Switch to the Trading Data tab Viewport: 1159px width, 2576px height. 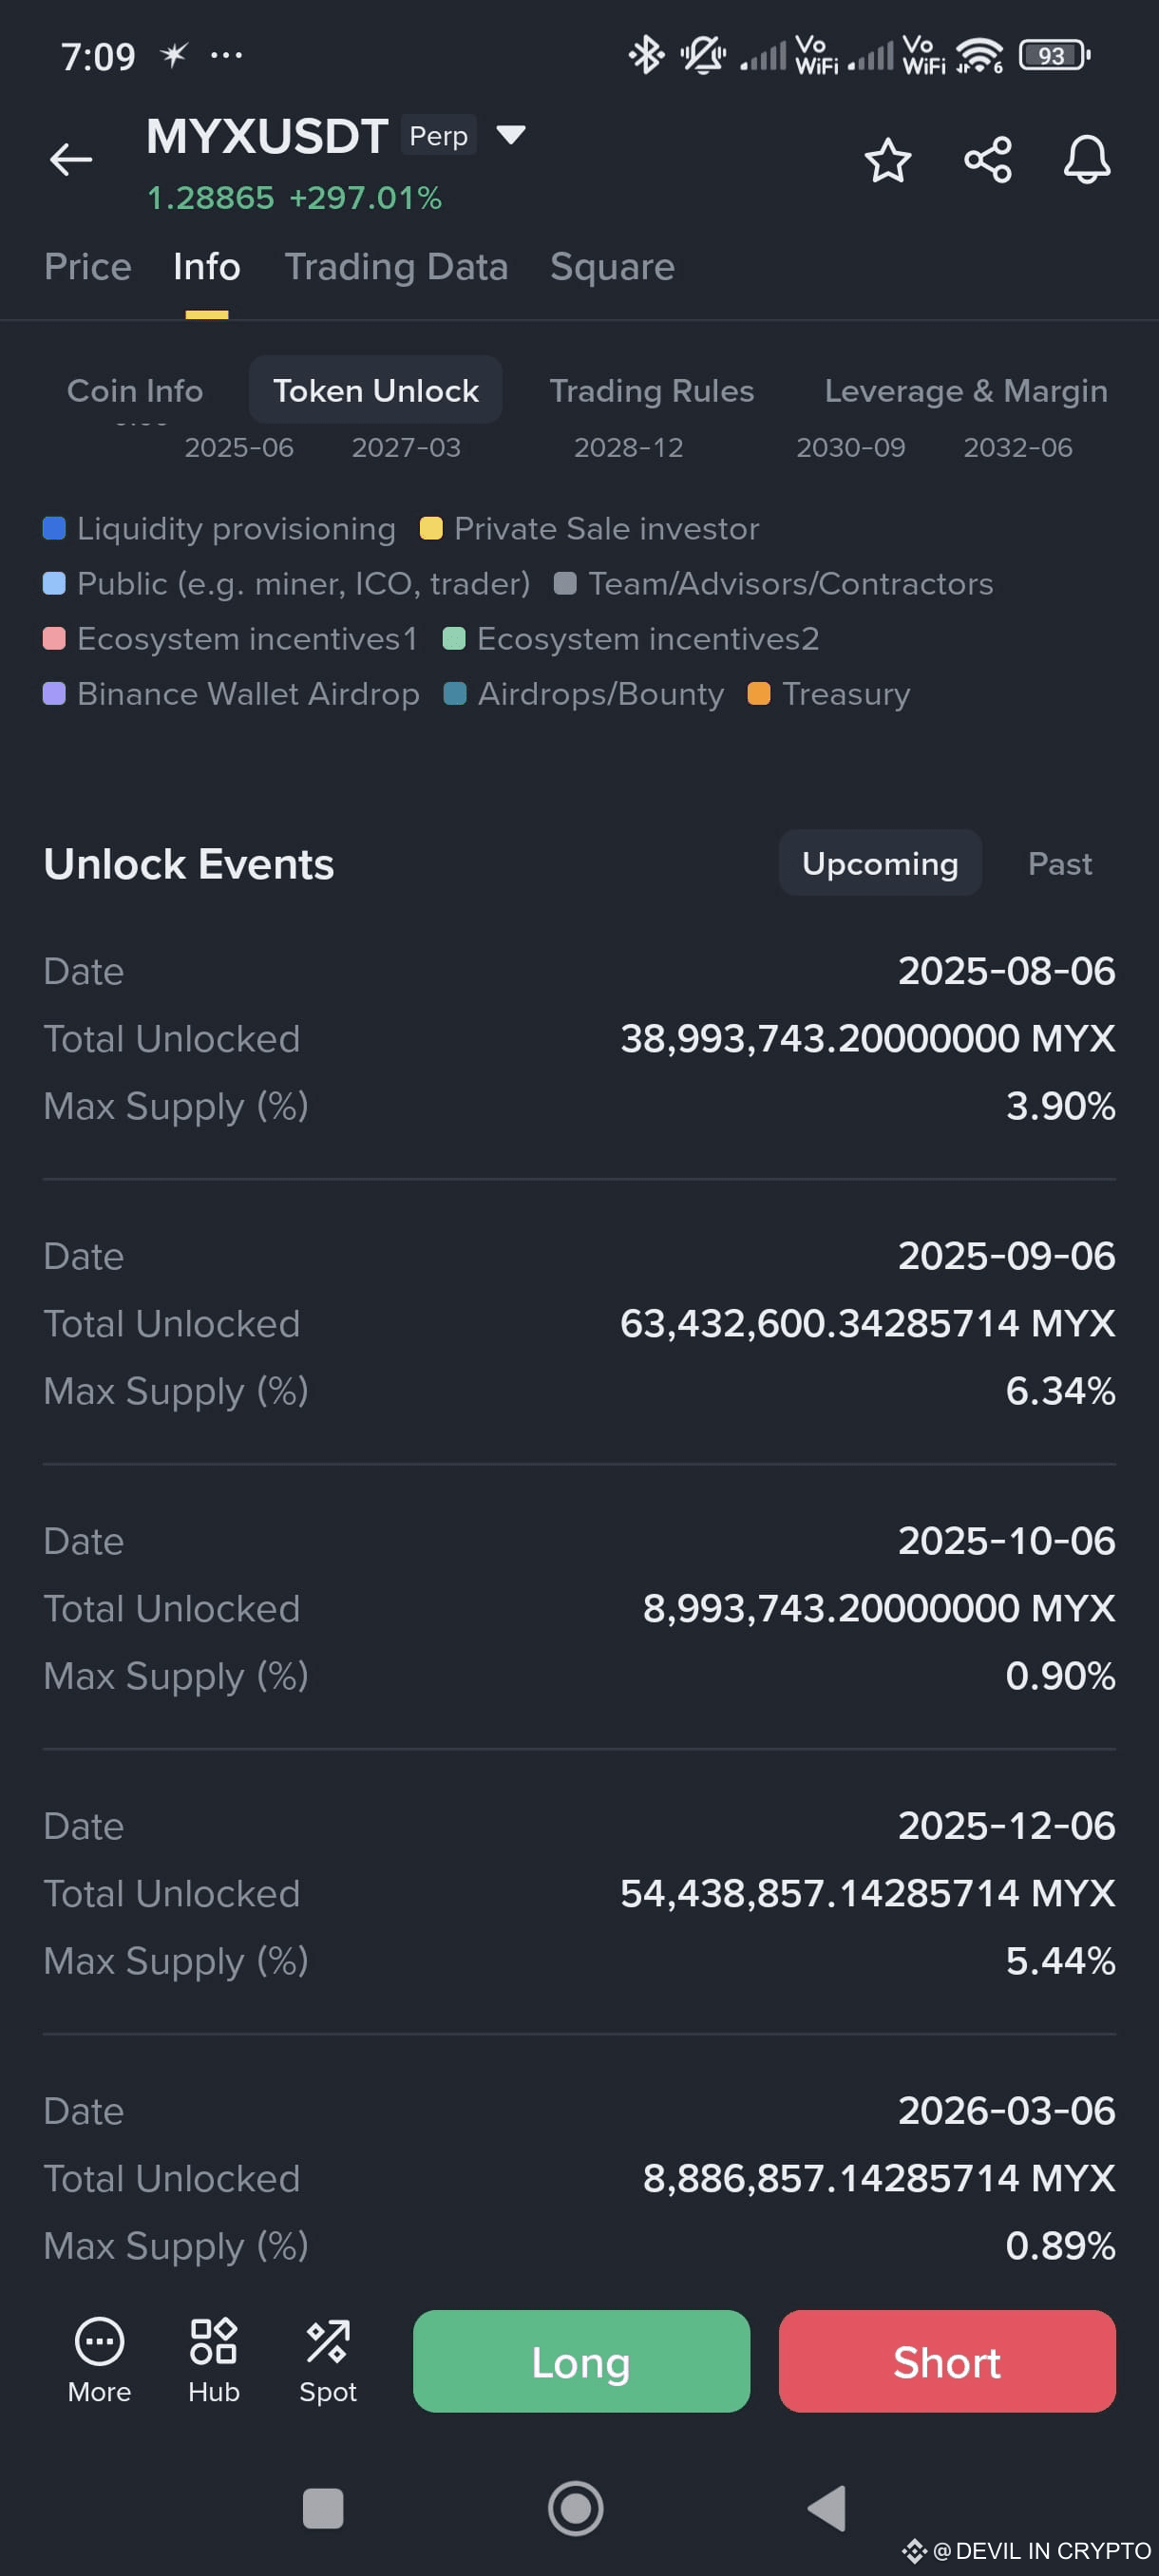[x=396, y=267]
